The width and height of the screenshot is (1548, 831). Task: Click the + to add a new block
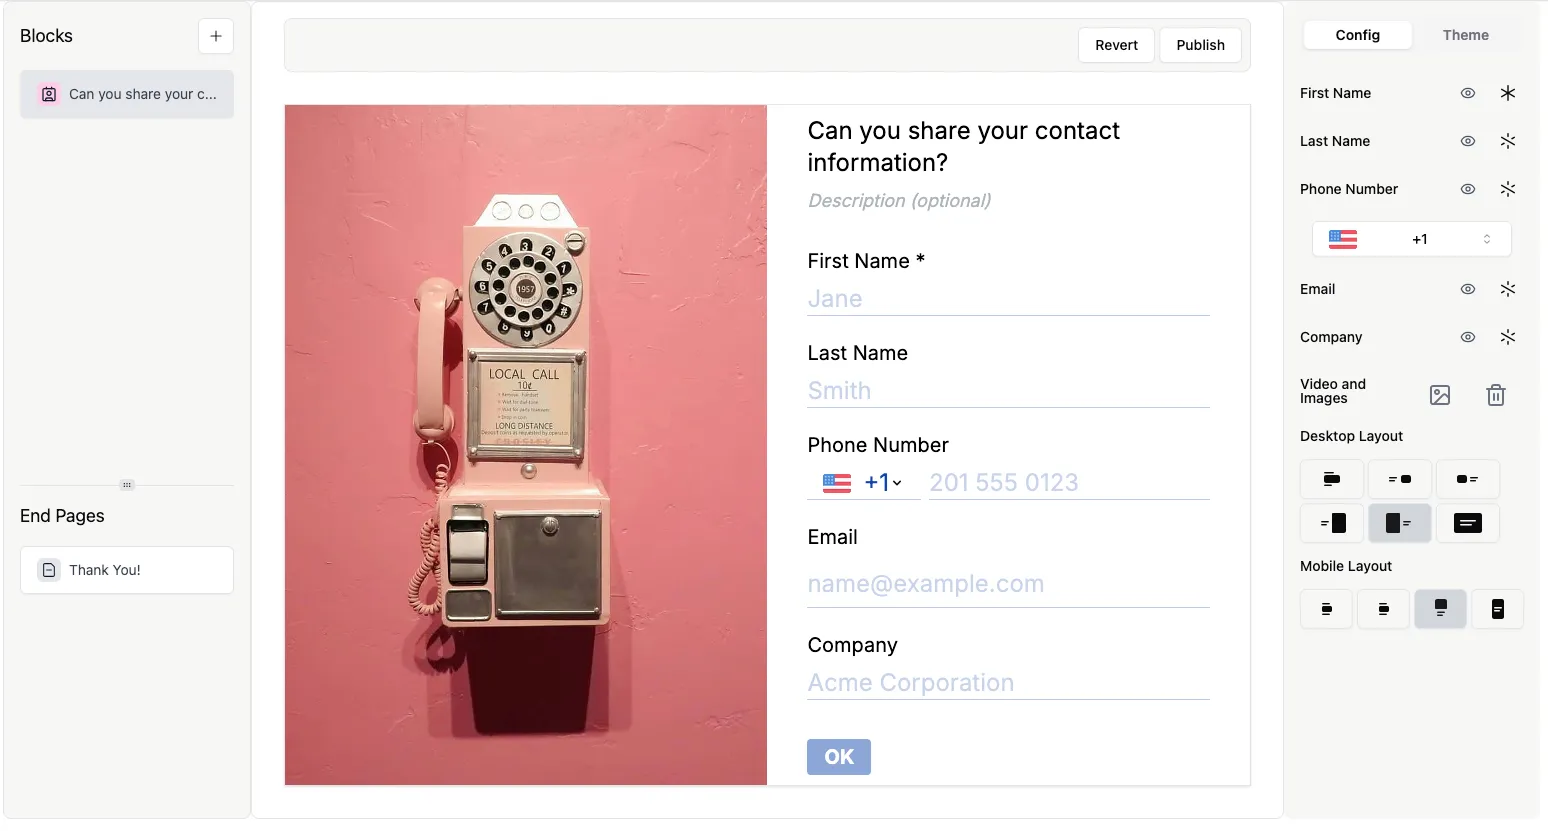pyautogui.click(x=215, y=36)
